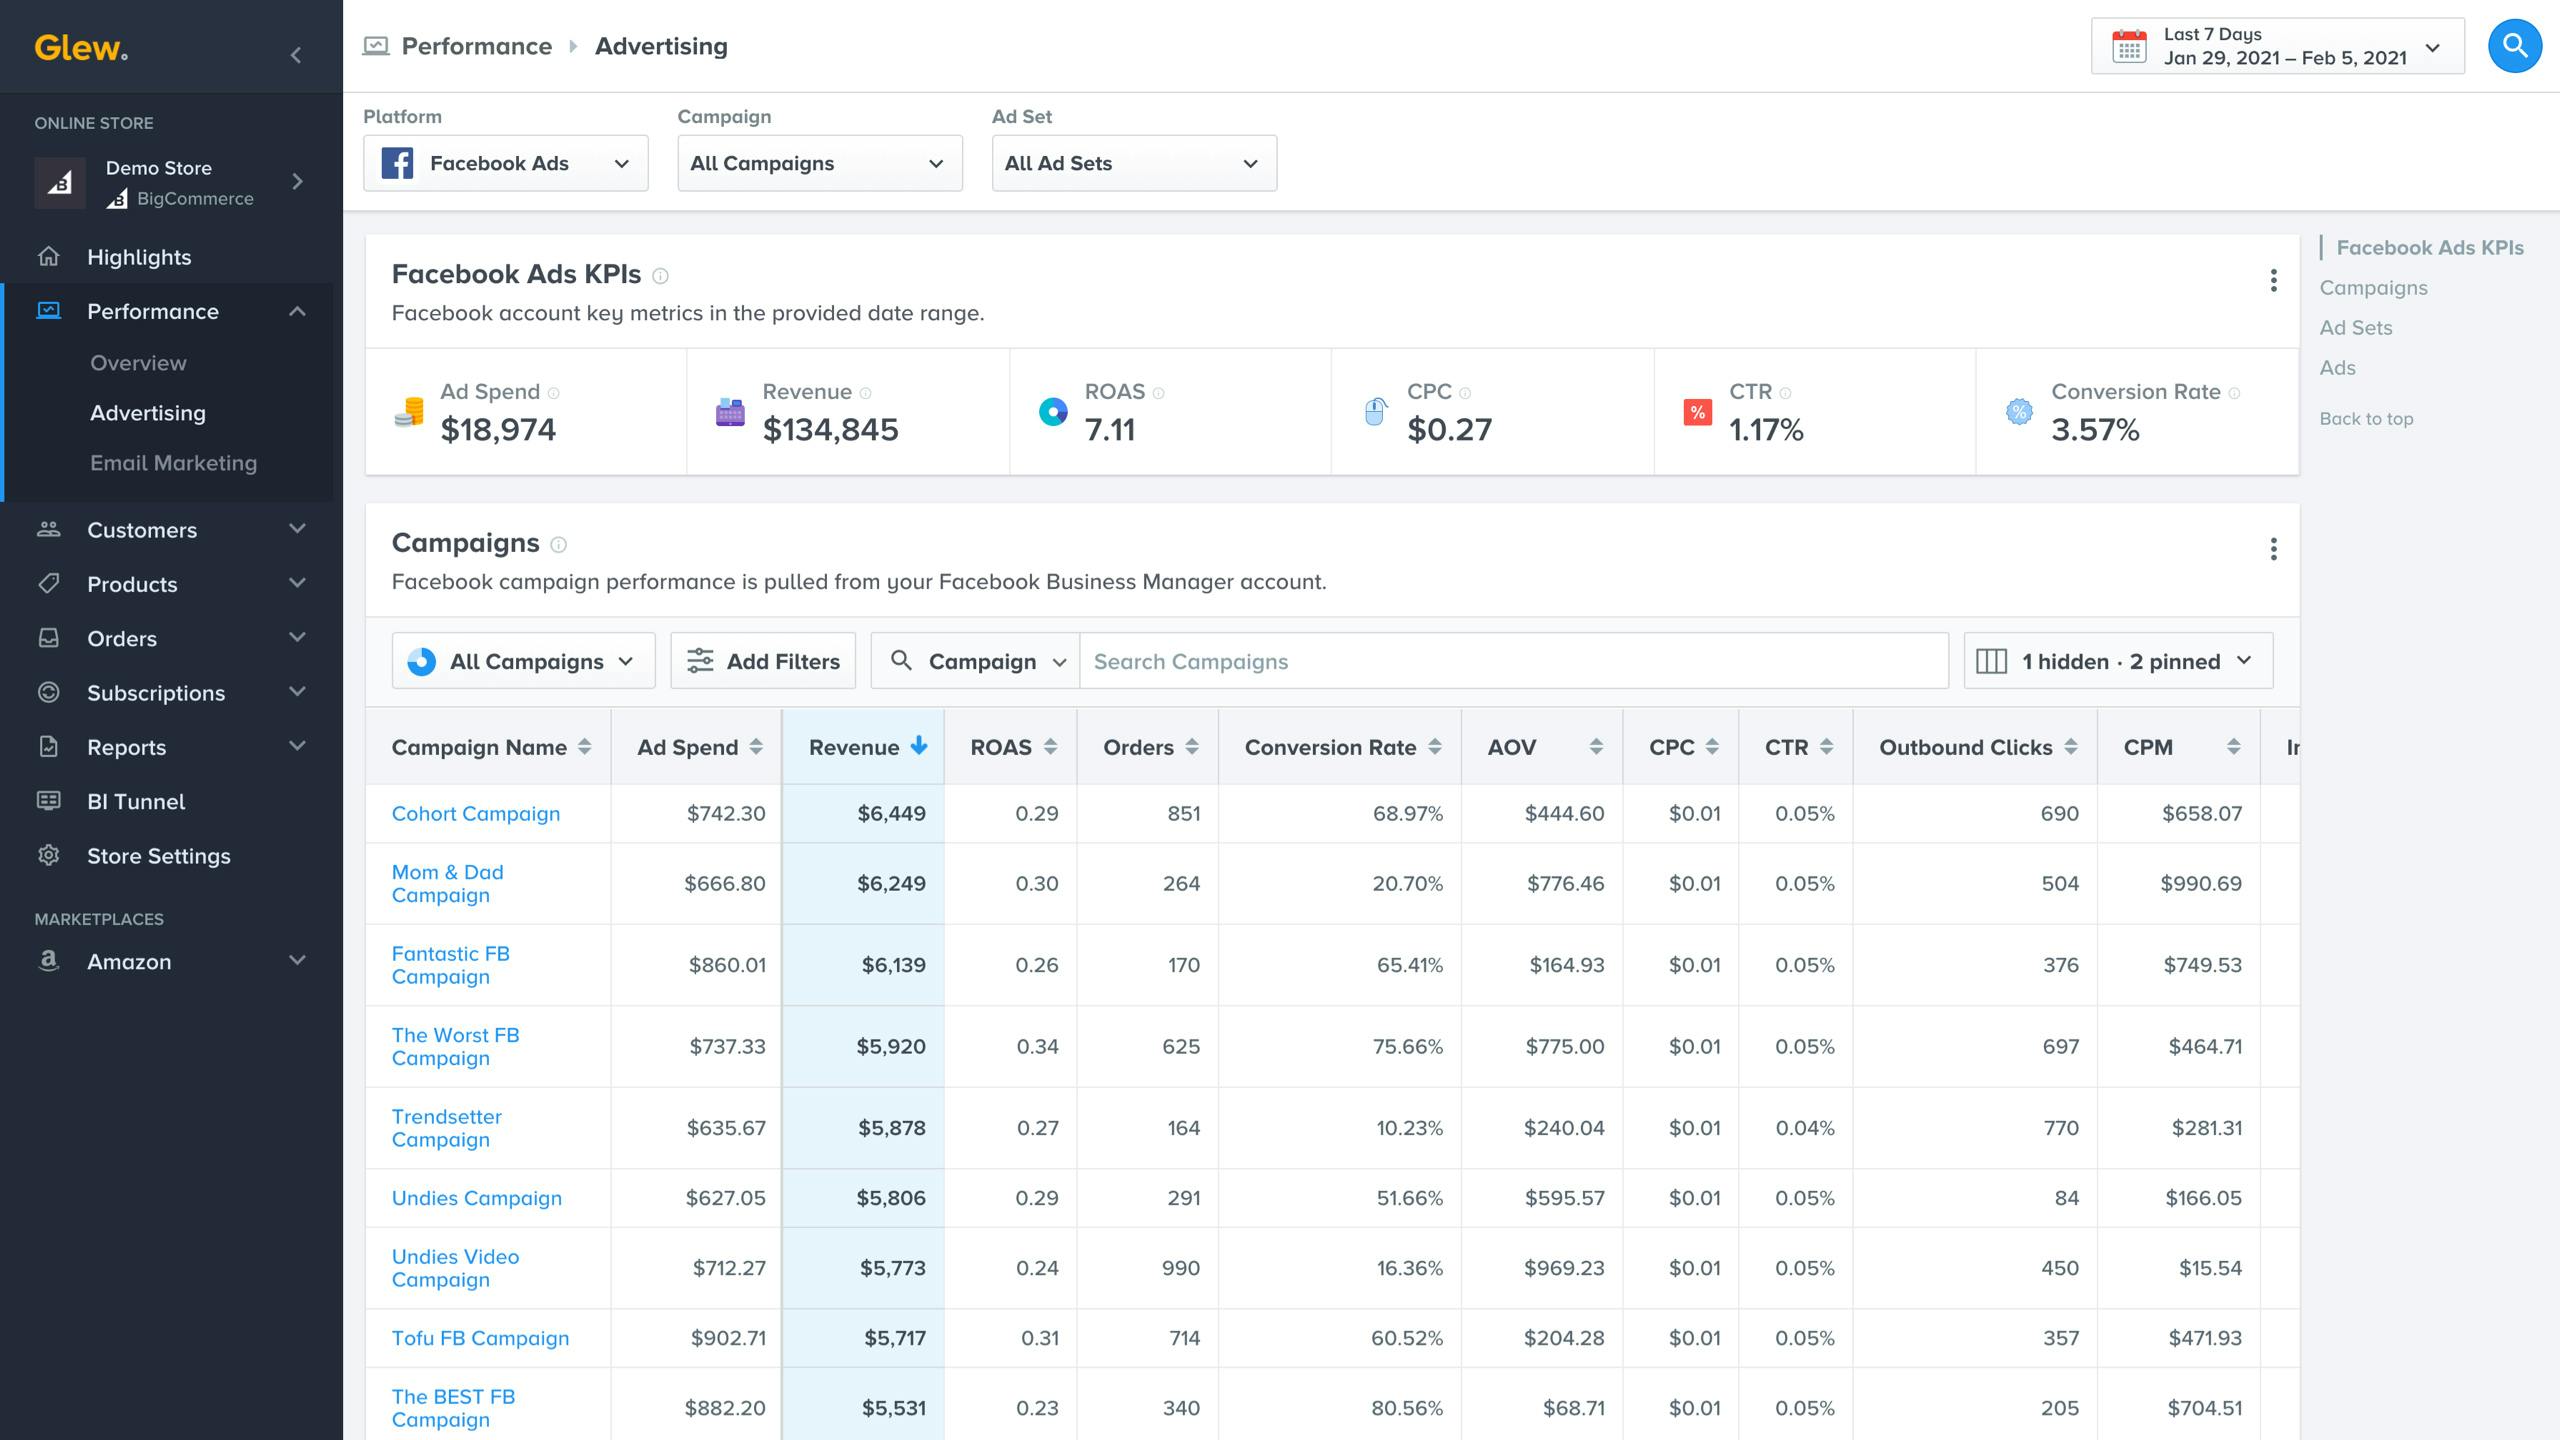2560x1440 pixels.
Task: Open the Campaign search-type dropdown
Action: pos(976,661)
